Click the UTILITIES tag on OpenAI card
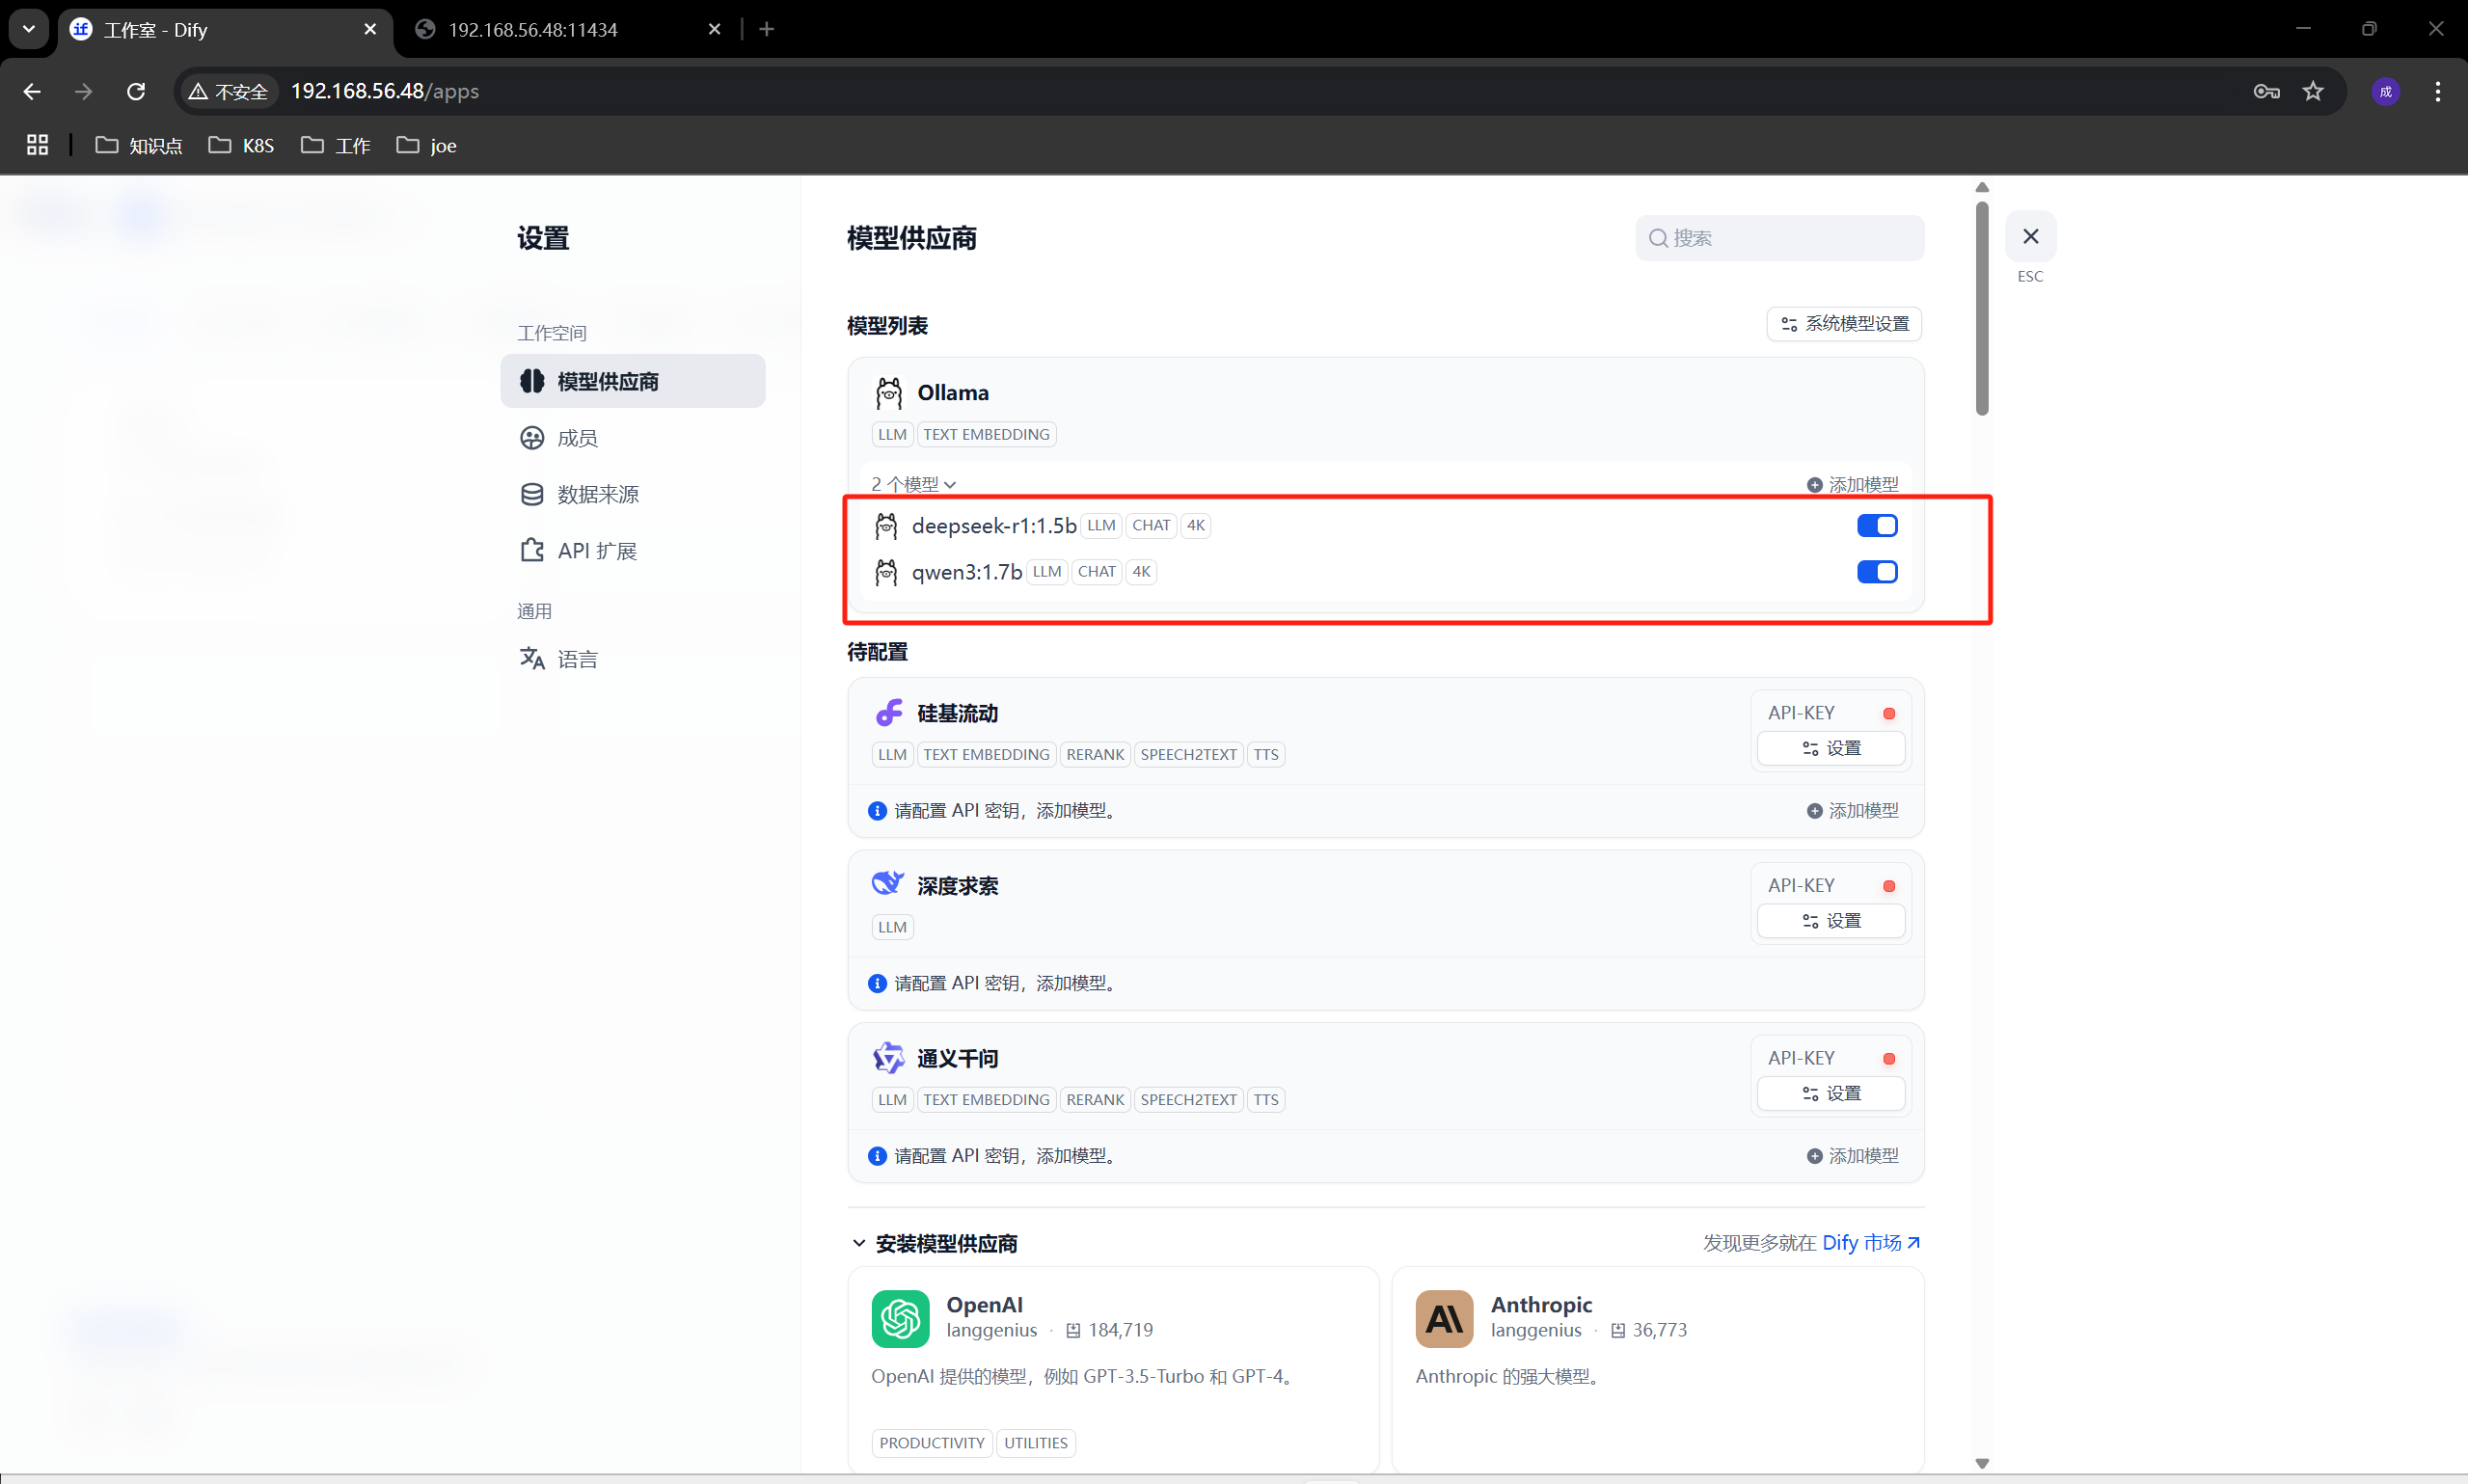The width and height of the screenshot is (2468, 1484). [1035, 1442]
